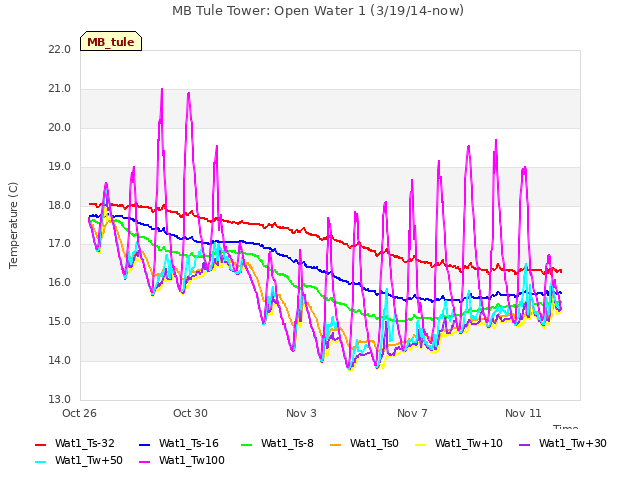Click the 14.0 y-axis tick label

tap(60, 360)
